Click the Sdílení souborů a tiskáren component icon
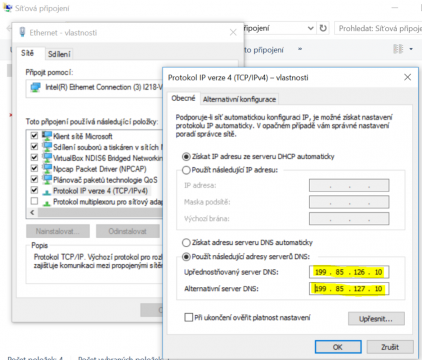Viewport: 422px width, 360px height. point(47,147)
